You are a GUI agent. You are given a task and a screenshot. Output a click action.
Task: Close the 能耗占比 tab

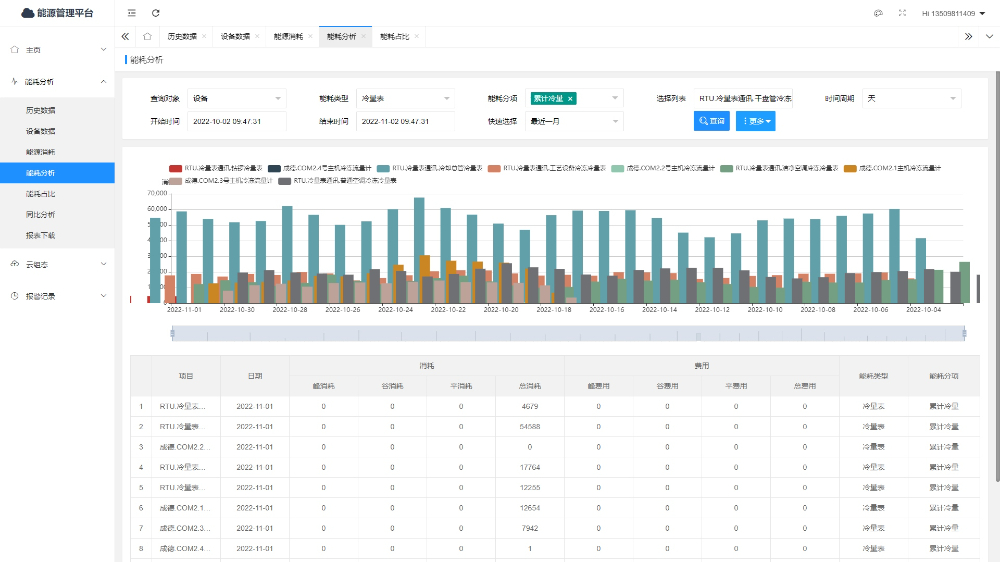coord(416,36)
